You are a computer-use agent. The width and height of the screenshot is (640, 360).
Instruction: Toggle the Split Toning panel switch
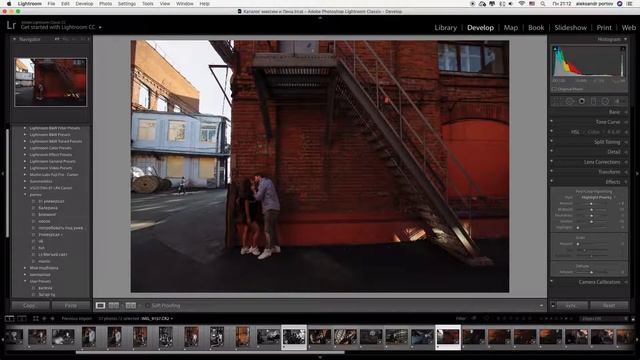point(551,142)
